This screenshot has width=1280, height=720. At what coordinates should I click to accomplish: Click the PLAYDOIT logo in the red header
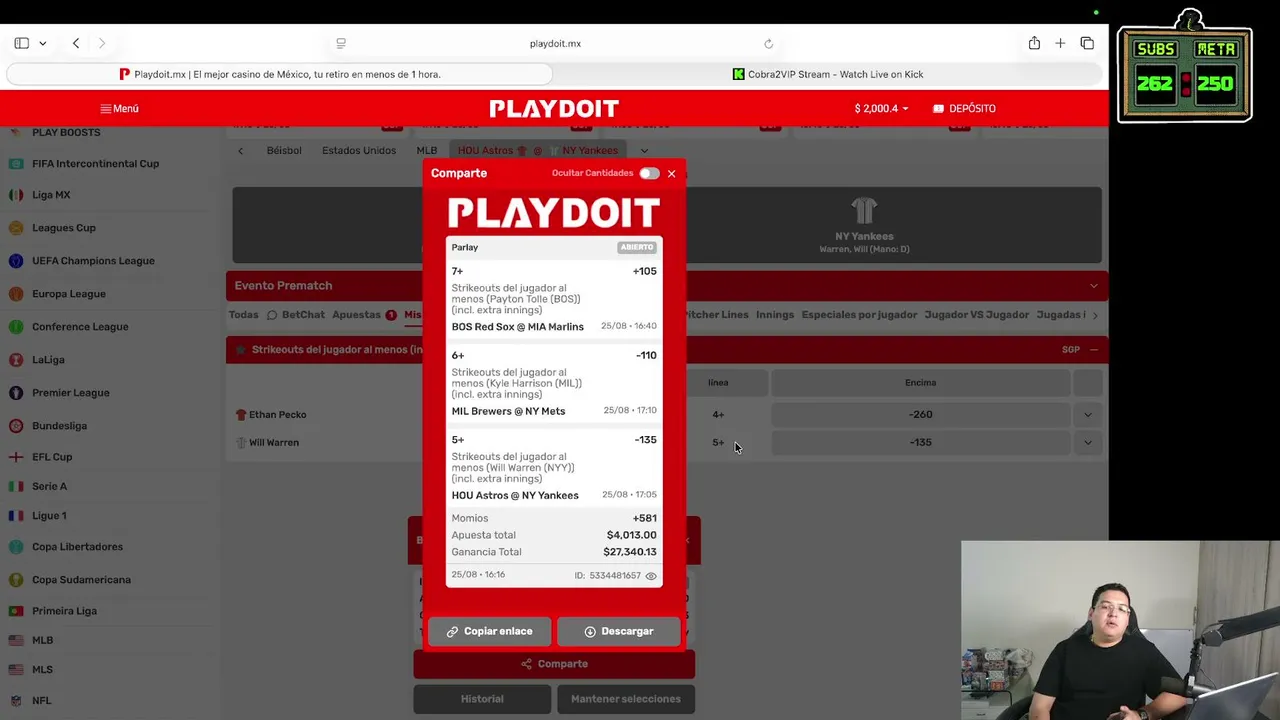click(554, 108)
